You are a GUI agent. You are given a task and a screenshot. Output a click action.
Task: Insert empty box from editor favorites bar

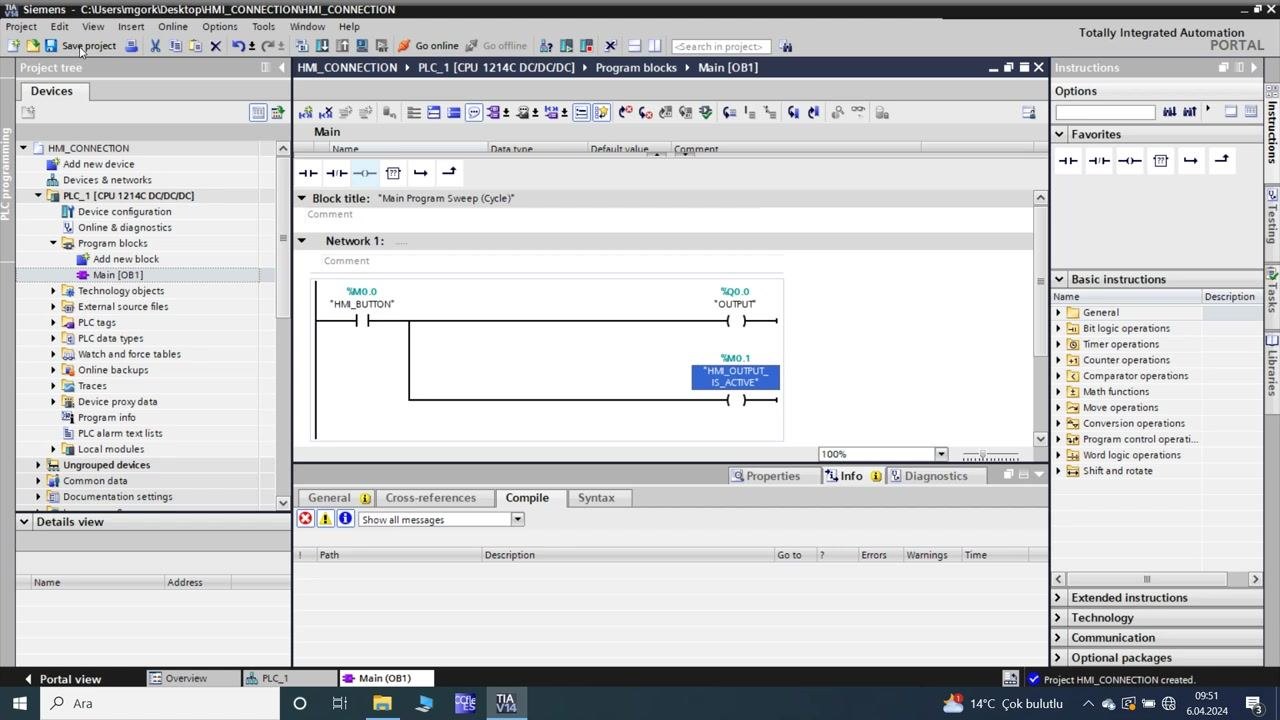click(x=392, y=173)
